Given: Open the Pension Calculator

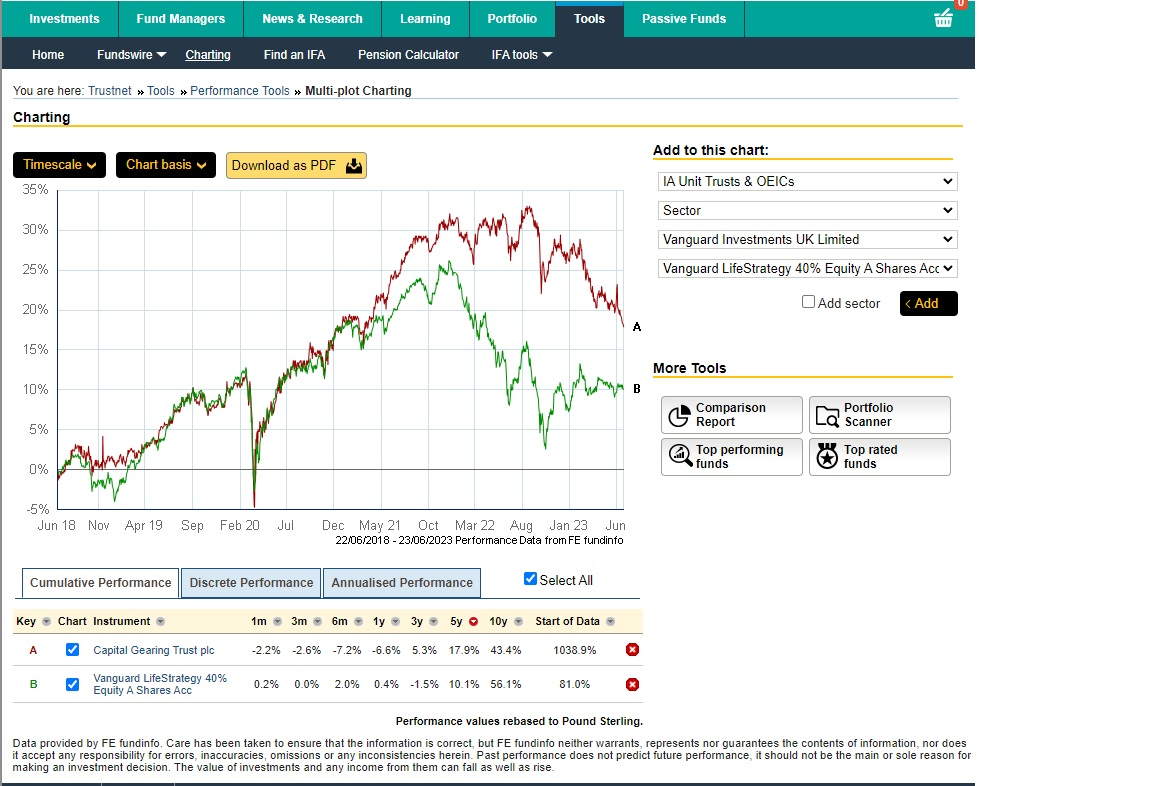Looking at the screenshot, I should coord(408,54).
